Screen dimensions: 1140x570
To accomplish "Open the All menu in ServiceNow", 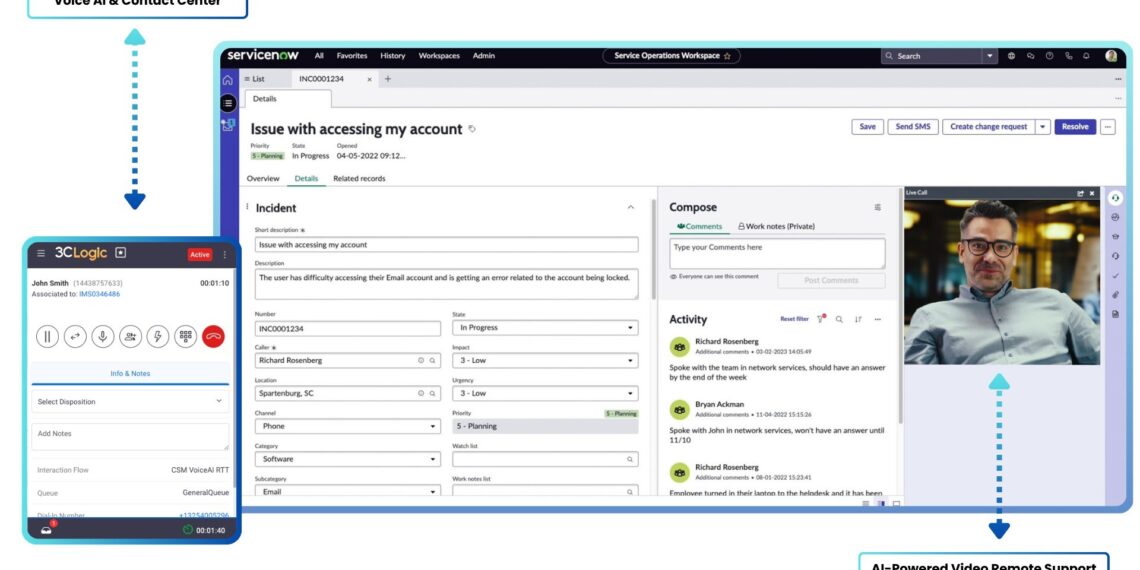I will pos(319,55).
